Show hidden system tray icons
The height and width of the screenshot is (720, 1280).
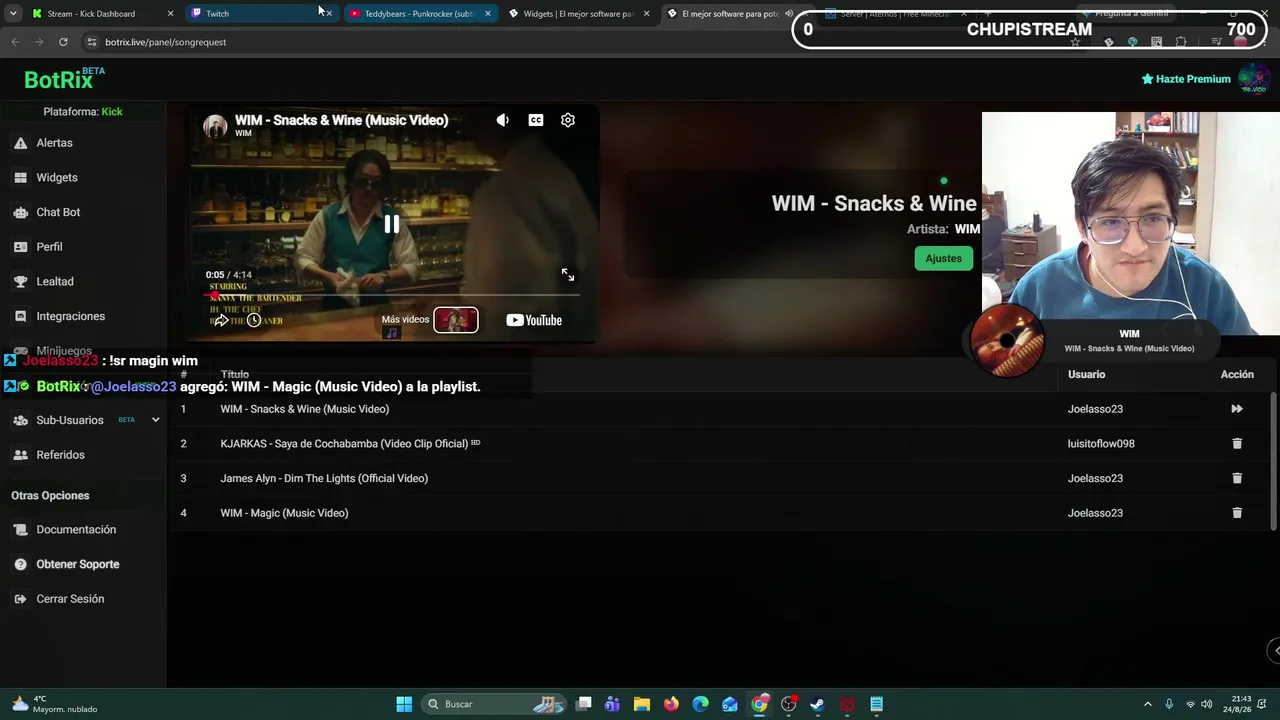coord(1147,704)
